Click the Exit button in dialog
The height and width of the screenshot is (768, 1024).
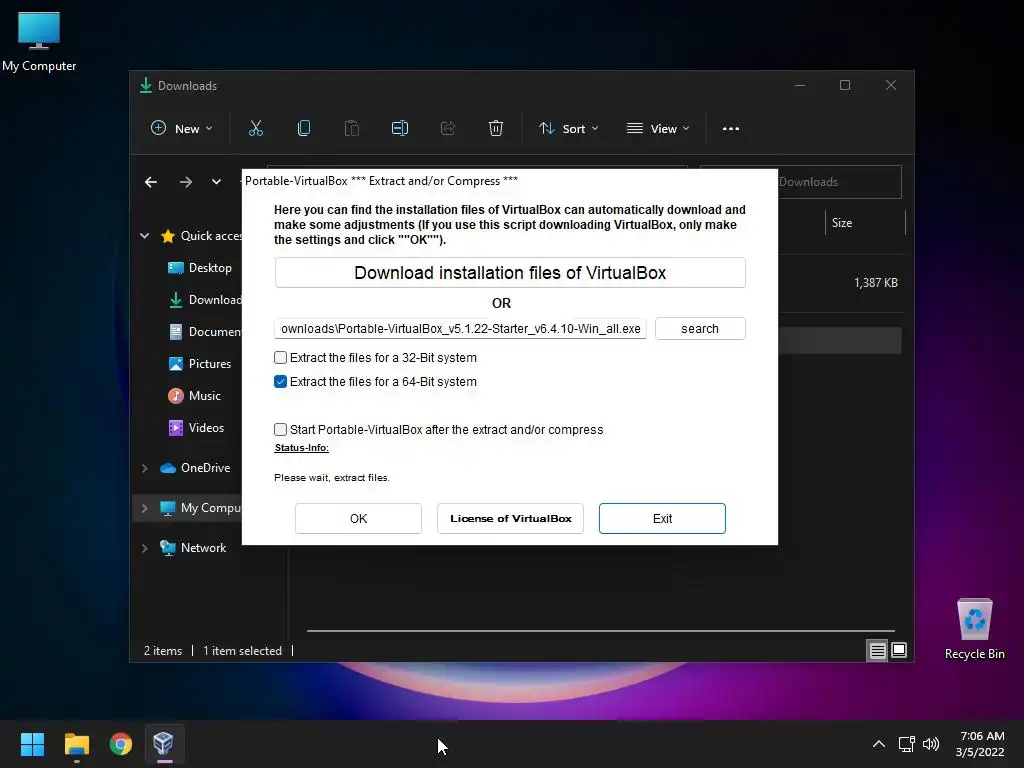[x=662, y=519]
